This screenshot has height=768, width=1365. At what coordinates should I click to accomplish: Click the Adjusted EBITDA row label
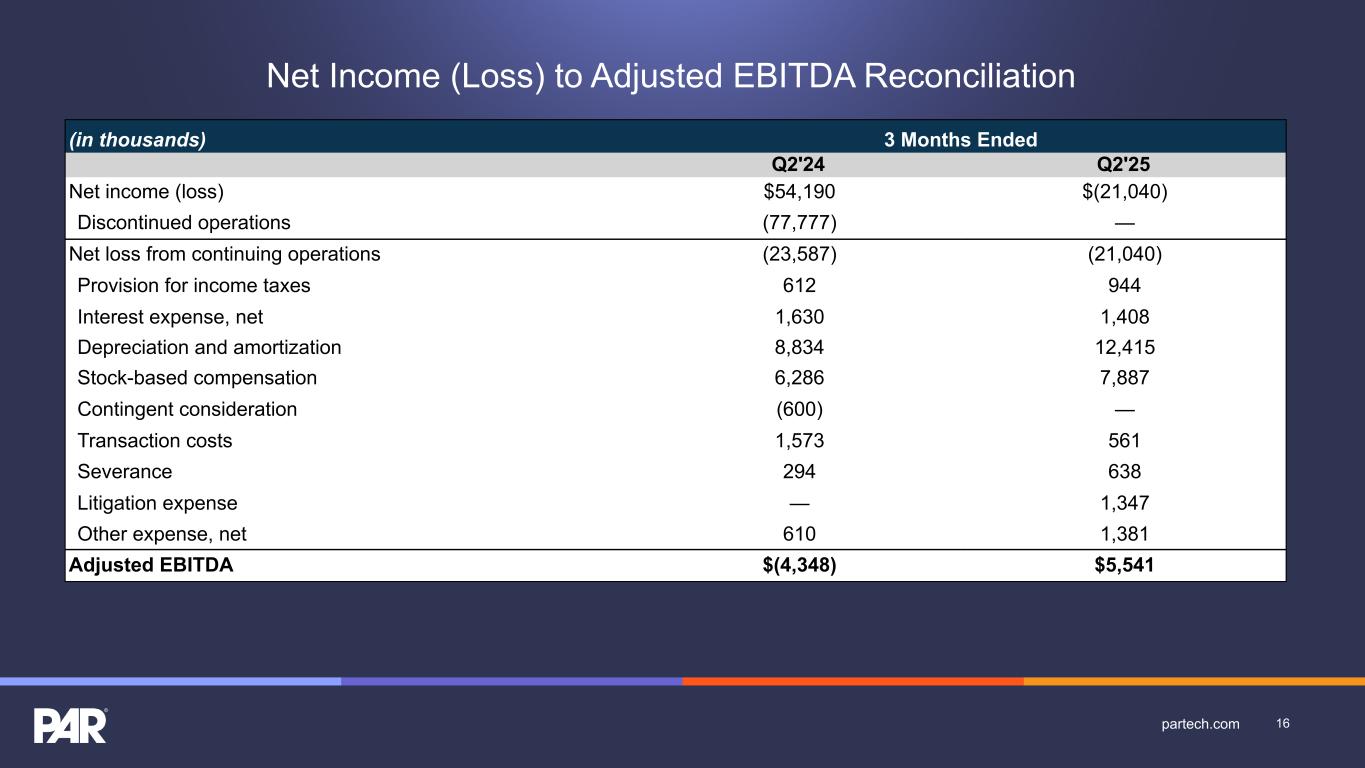(x=150, y=565)
